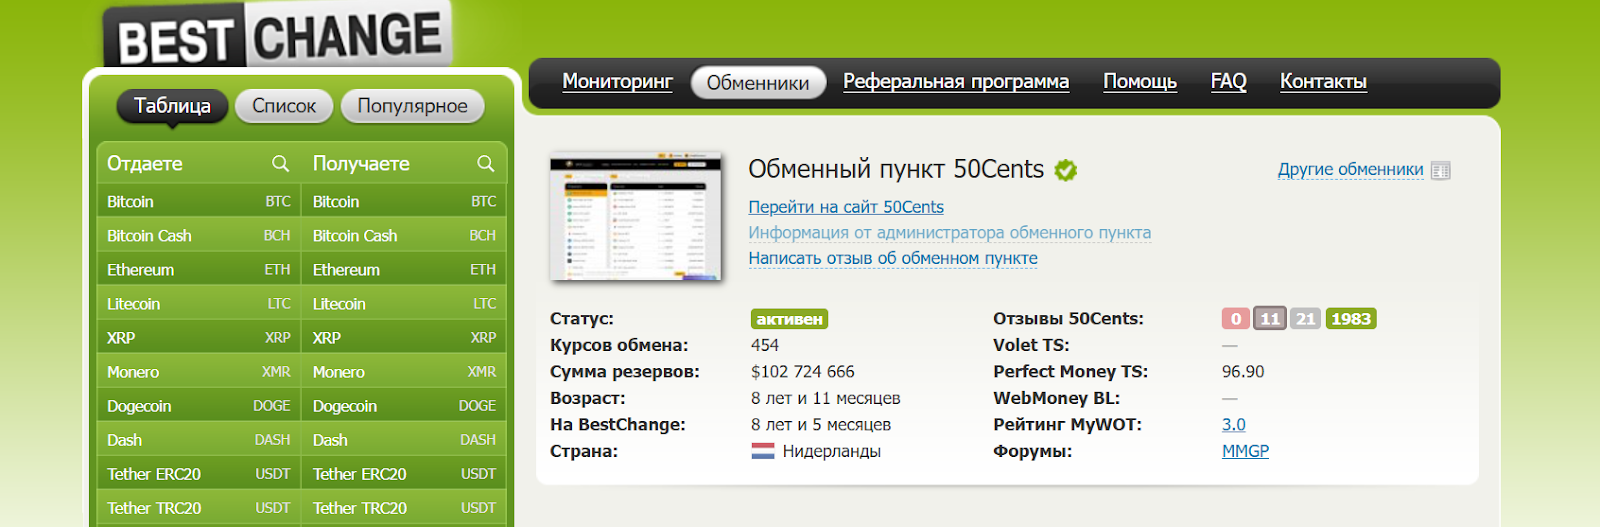The width and height of the screenshot is (1600, 527).
Task: Click the Отдаете column header
Action: (x=145, y=163)
